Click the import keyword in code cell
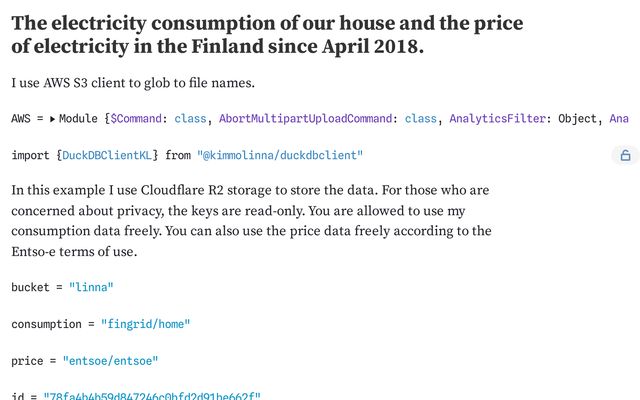640x400 pixels. click(x=32, y=156)
